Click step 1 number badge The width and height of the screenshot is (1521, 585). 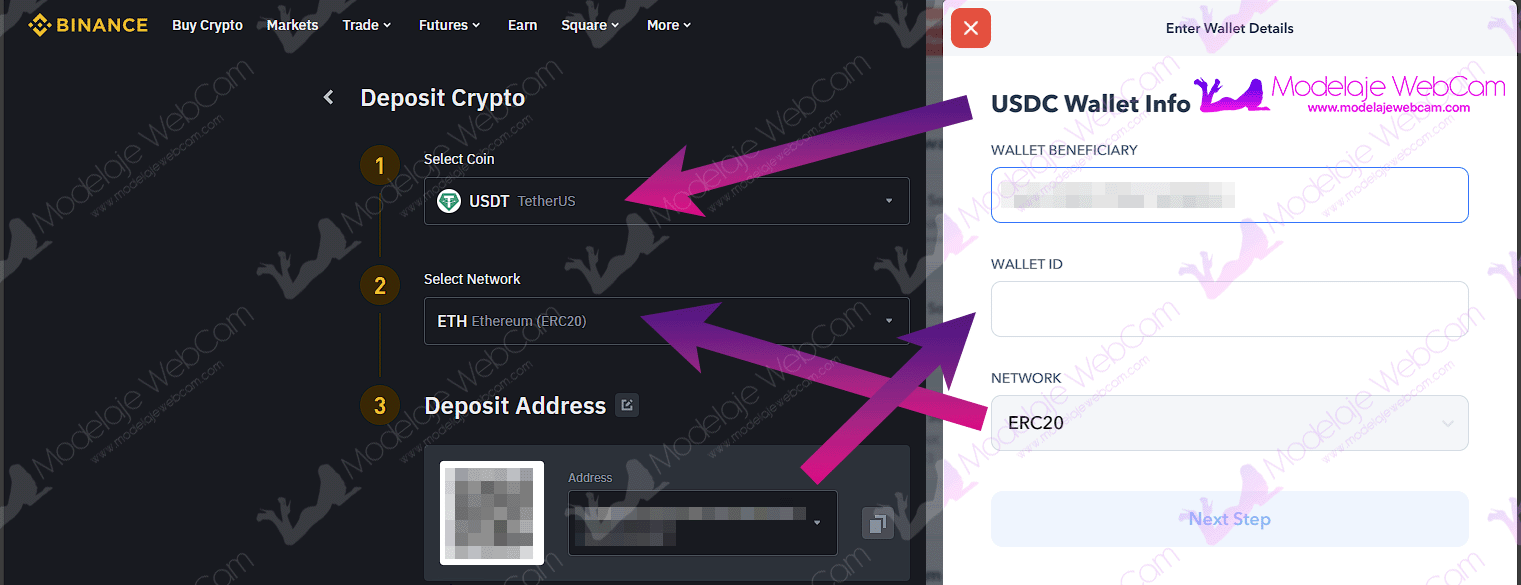379,166
